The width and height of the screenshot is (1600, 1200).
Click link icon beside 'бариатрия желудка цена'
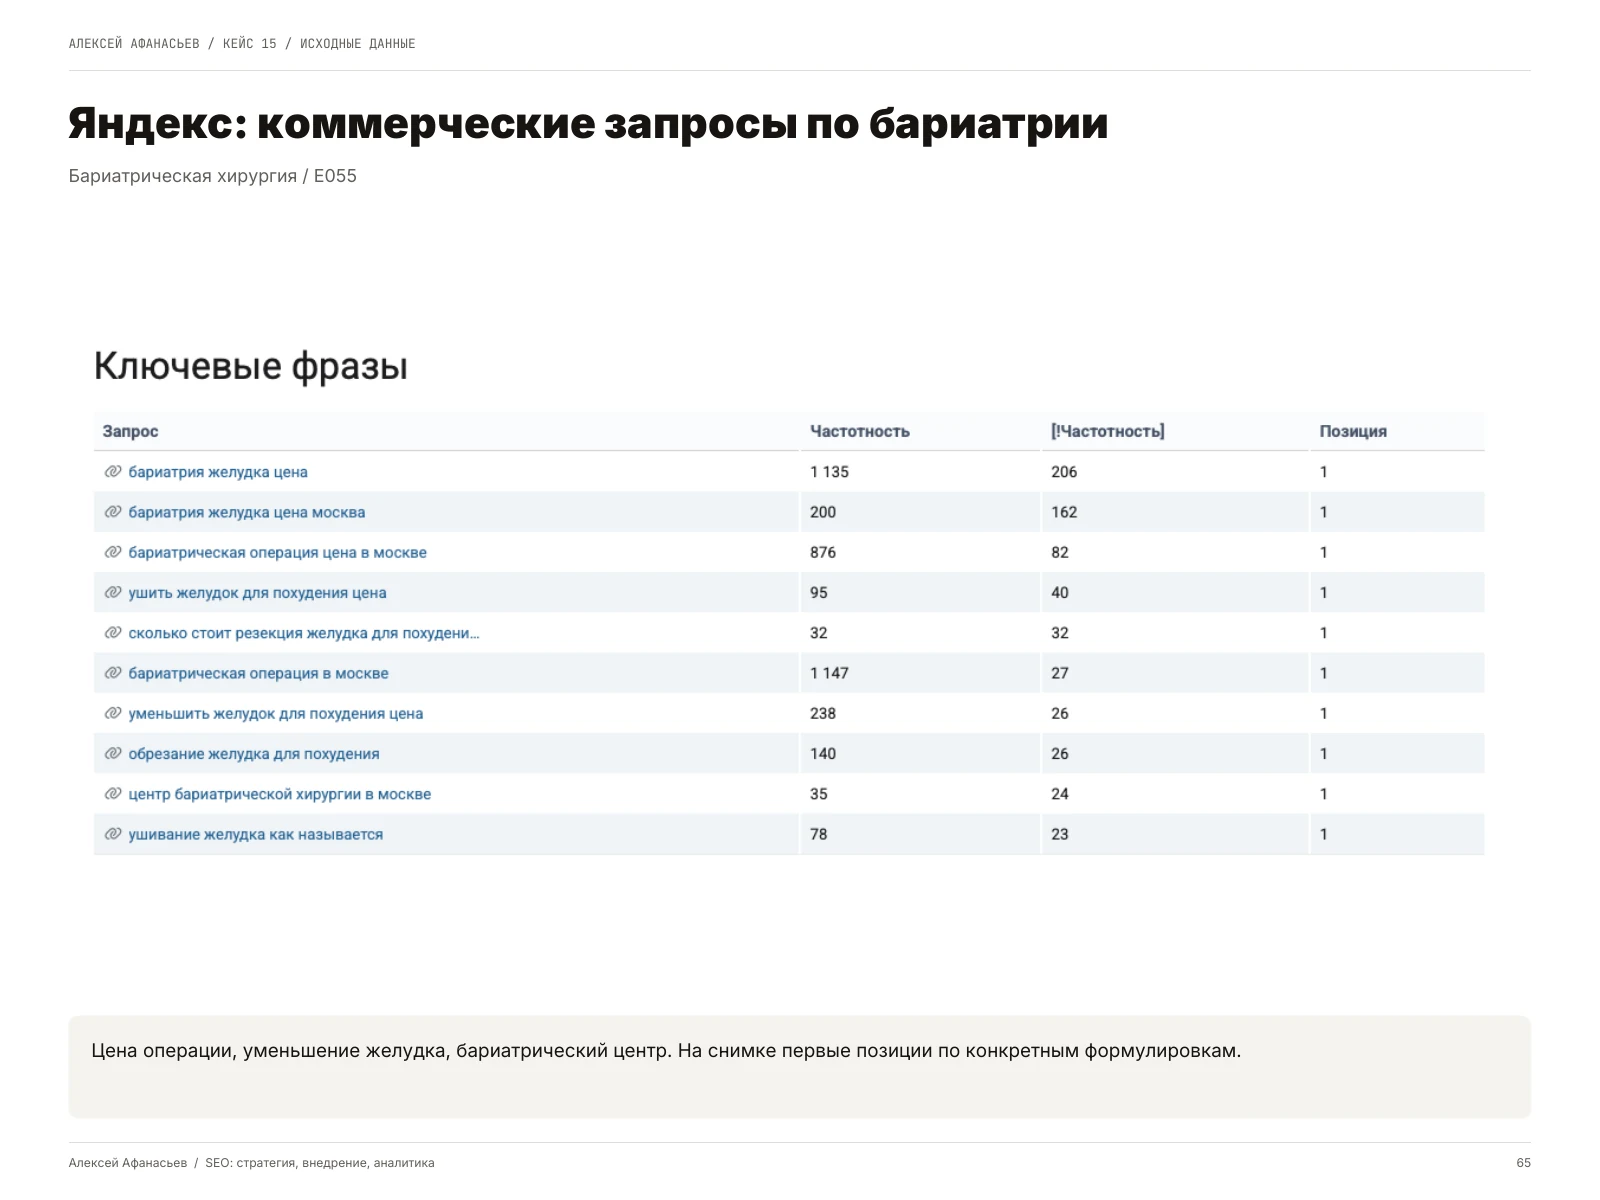point(113,472)
